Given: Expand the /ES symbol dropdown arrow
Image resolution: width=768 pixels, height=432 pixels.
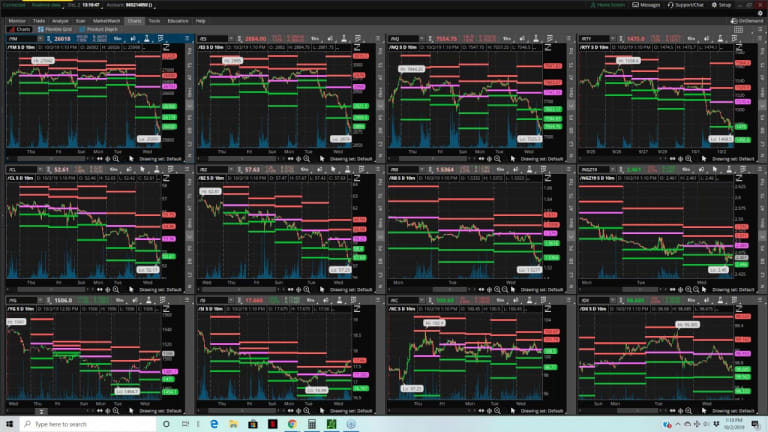Looking at the screenshot, I should click(231, 39).
